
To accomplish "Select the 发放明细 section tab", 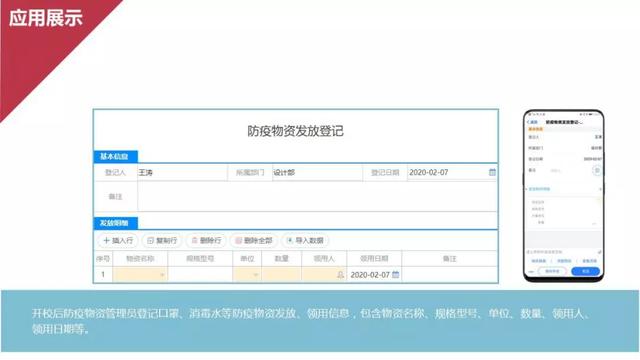I will pyautogui.click(x=115, y=223).
